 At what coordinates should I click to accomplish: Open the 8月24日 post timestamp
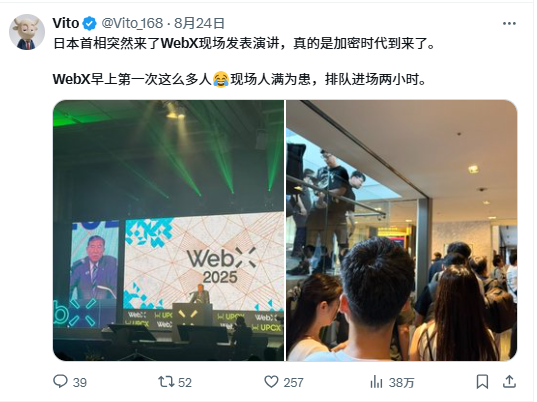click(x=199, y=23)
